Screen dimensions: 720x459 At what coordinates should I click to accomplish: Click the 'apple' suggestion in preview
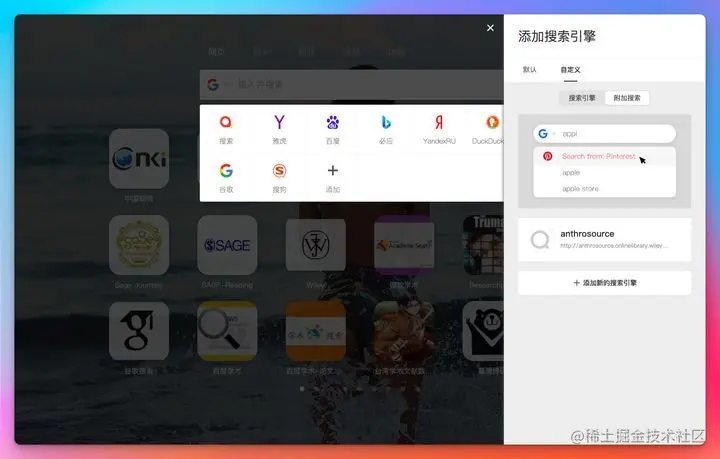(x=571, y=173)
